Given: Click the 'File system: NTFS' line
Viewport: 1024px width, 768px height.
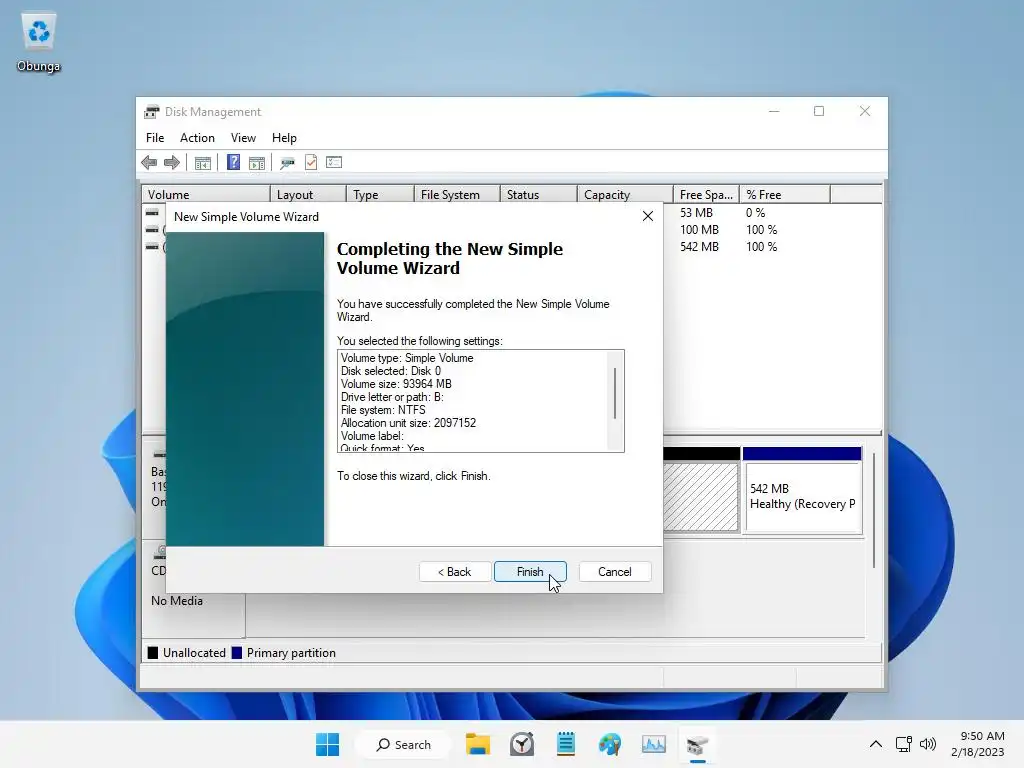Looking at the screenshot, I should 383,410.
